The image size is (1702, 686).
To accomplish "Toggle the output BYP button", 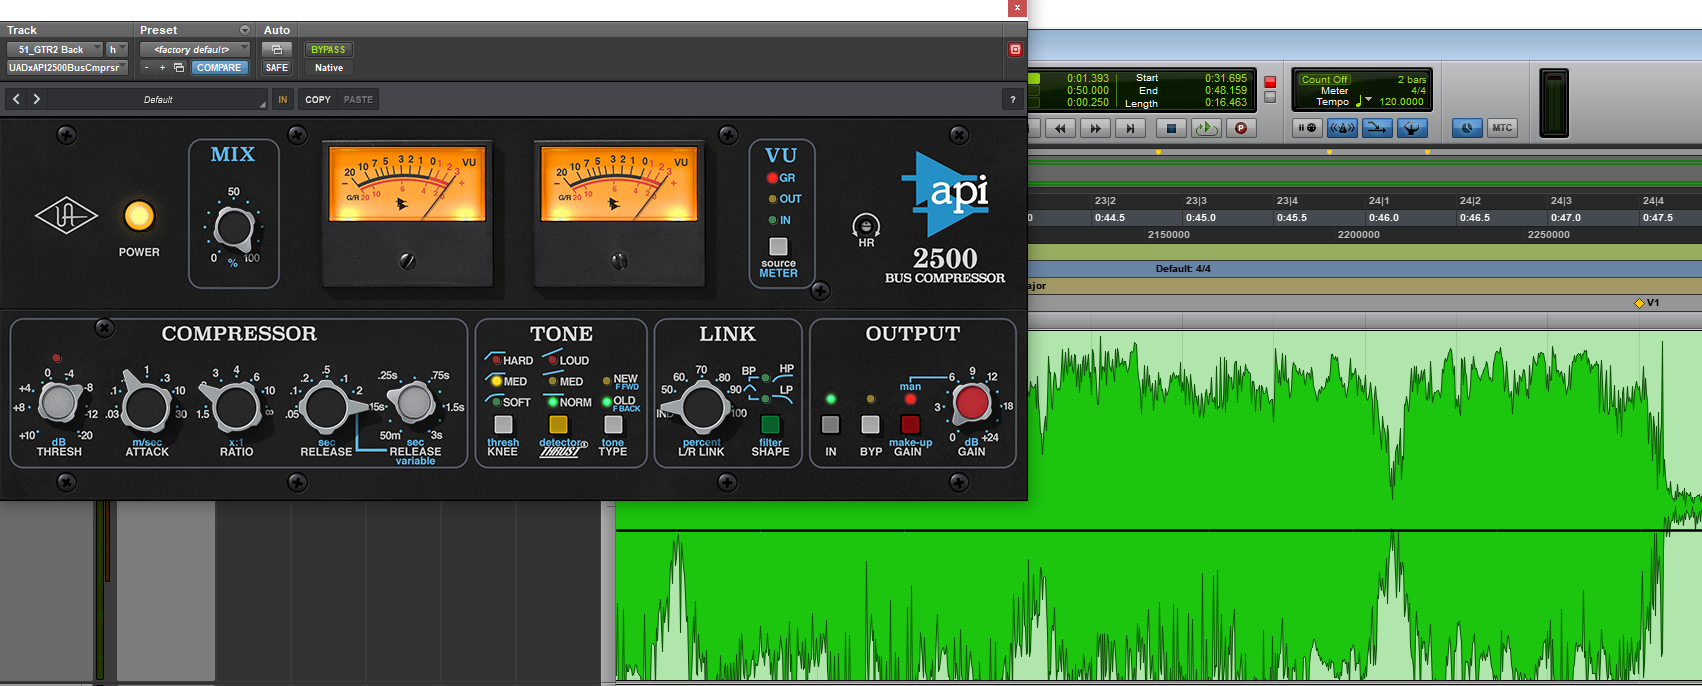I will tap(870, 424).
